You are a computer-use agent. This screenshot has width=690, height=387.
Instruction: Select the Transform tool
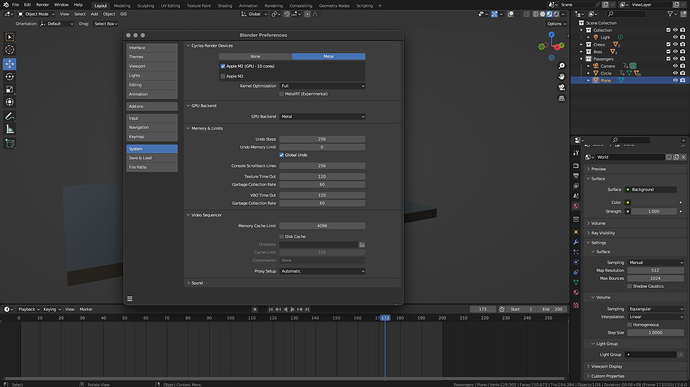click(10, 102)
